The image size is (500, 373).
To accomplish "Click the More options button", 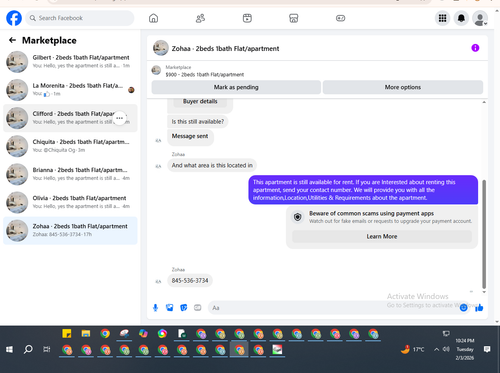I will 403,87.
